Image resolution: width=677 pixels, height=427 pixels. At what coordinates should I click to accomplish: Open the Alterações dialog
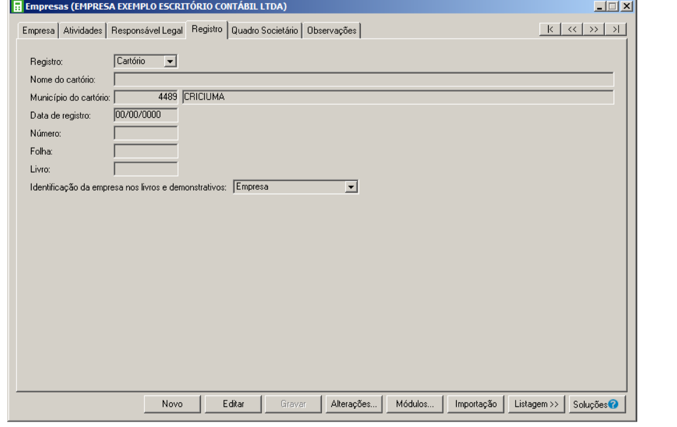point(354,404)
